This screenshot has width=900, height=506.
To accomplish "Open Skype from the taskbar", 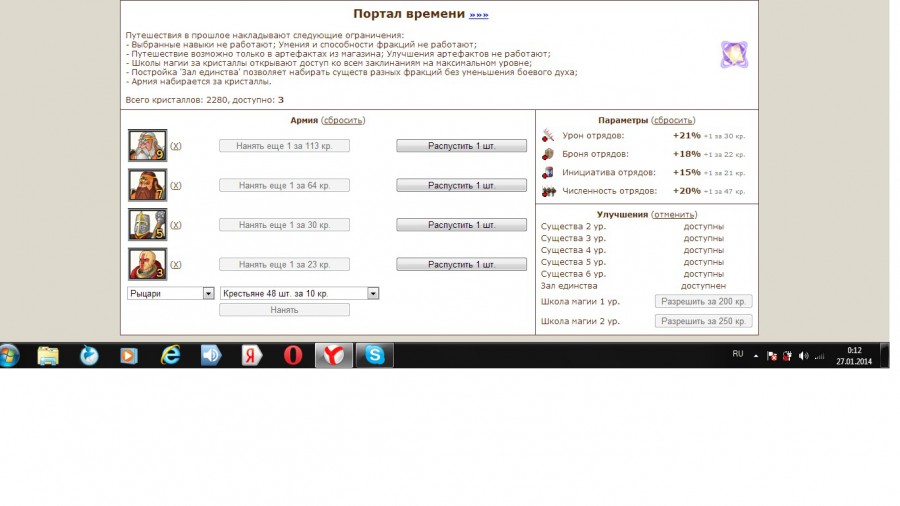I will [x=374, y=355].
